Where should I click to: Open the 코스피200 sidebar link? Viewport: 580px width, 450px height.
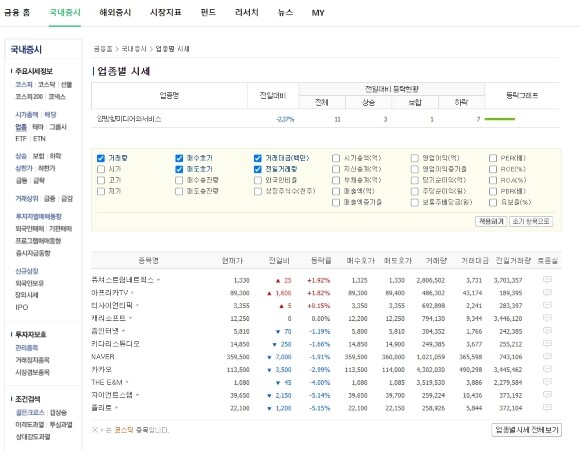point(29,97)
